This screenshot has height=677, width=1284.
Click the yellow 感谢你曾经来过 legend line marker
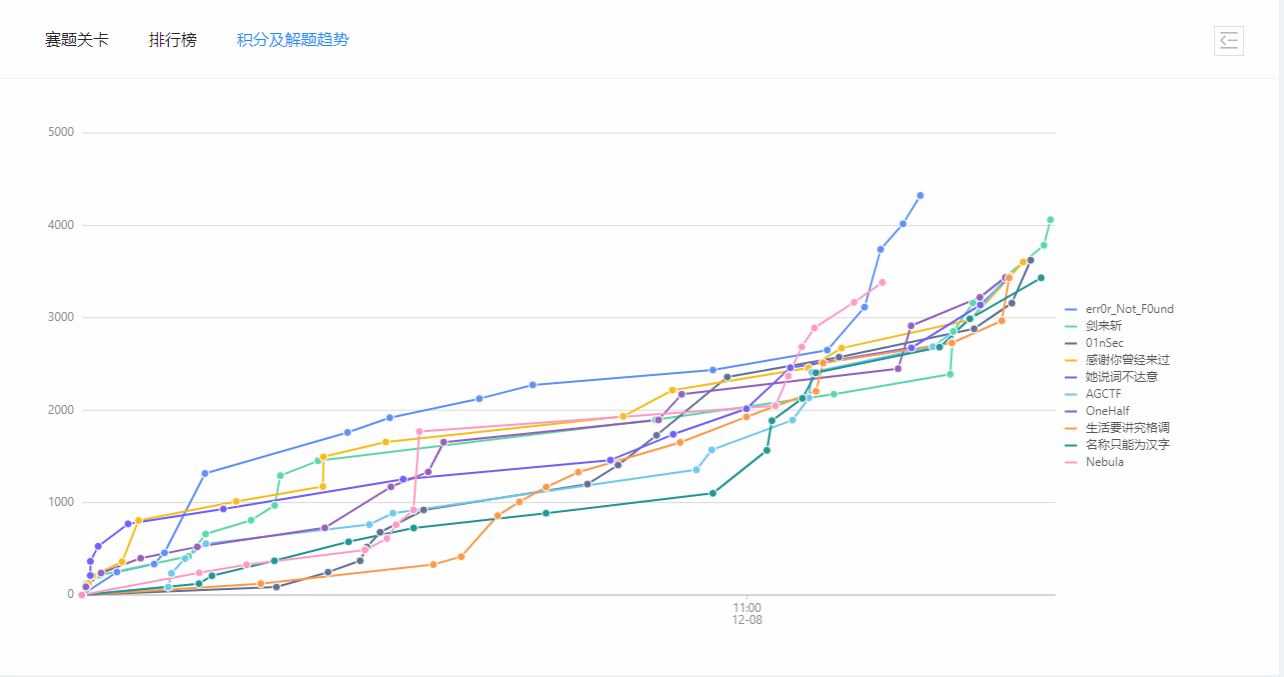1071,360
